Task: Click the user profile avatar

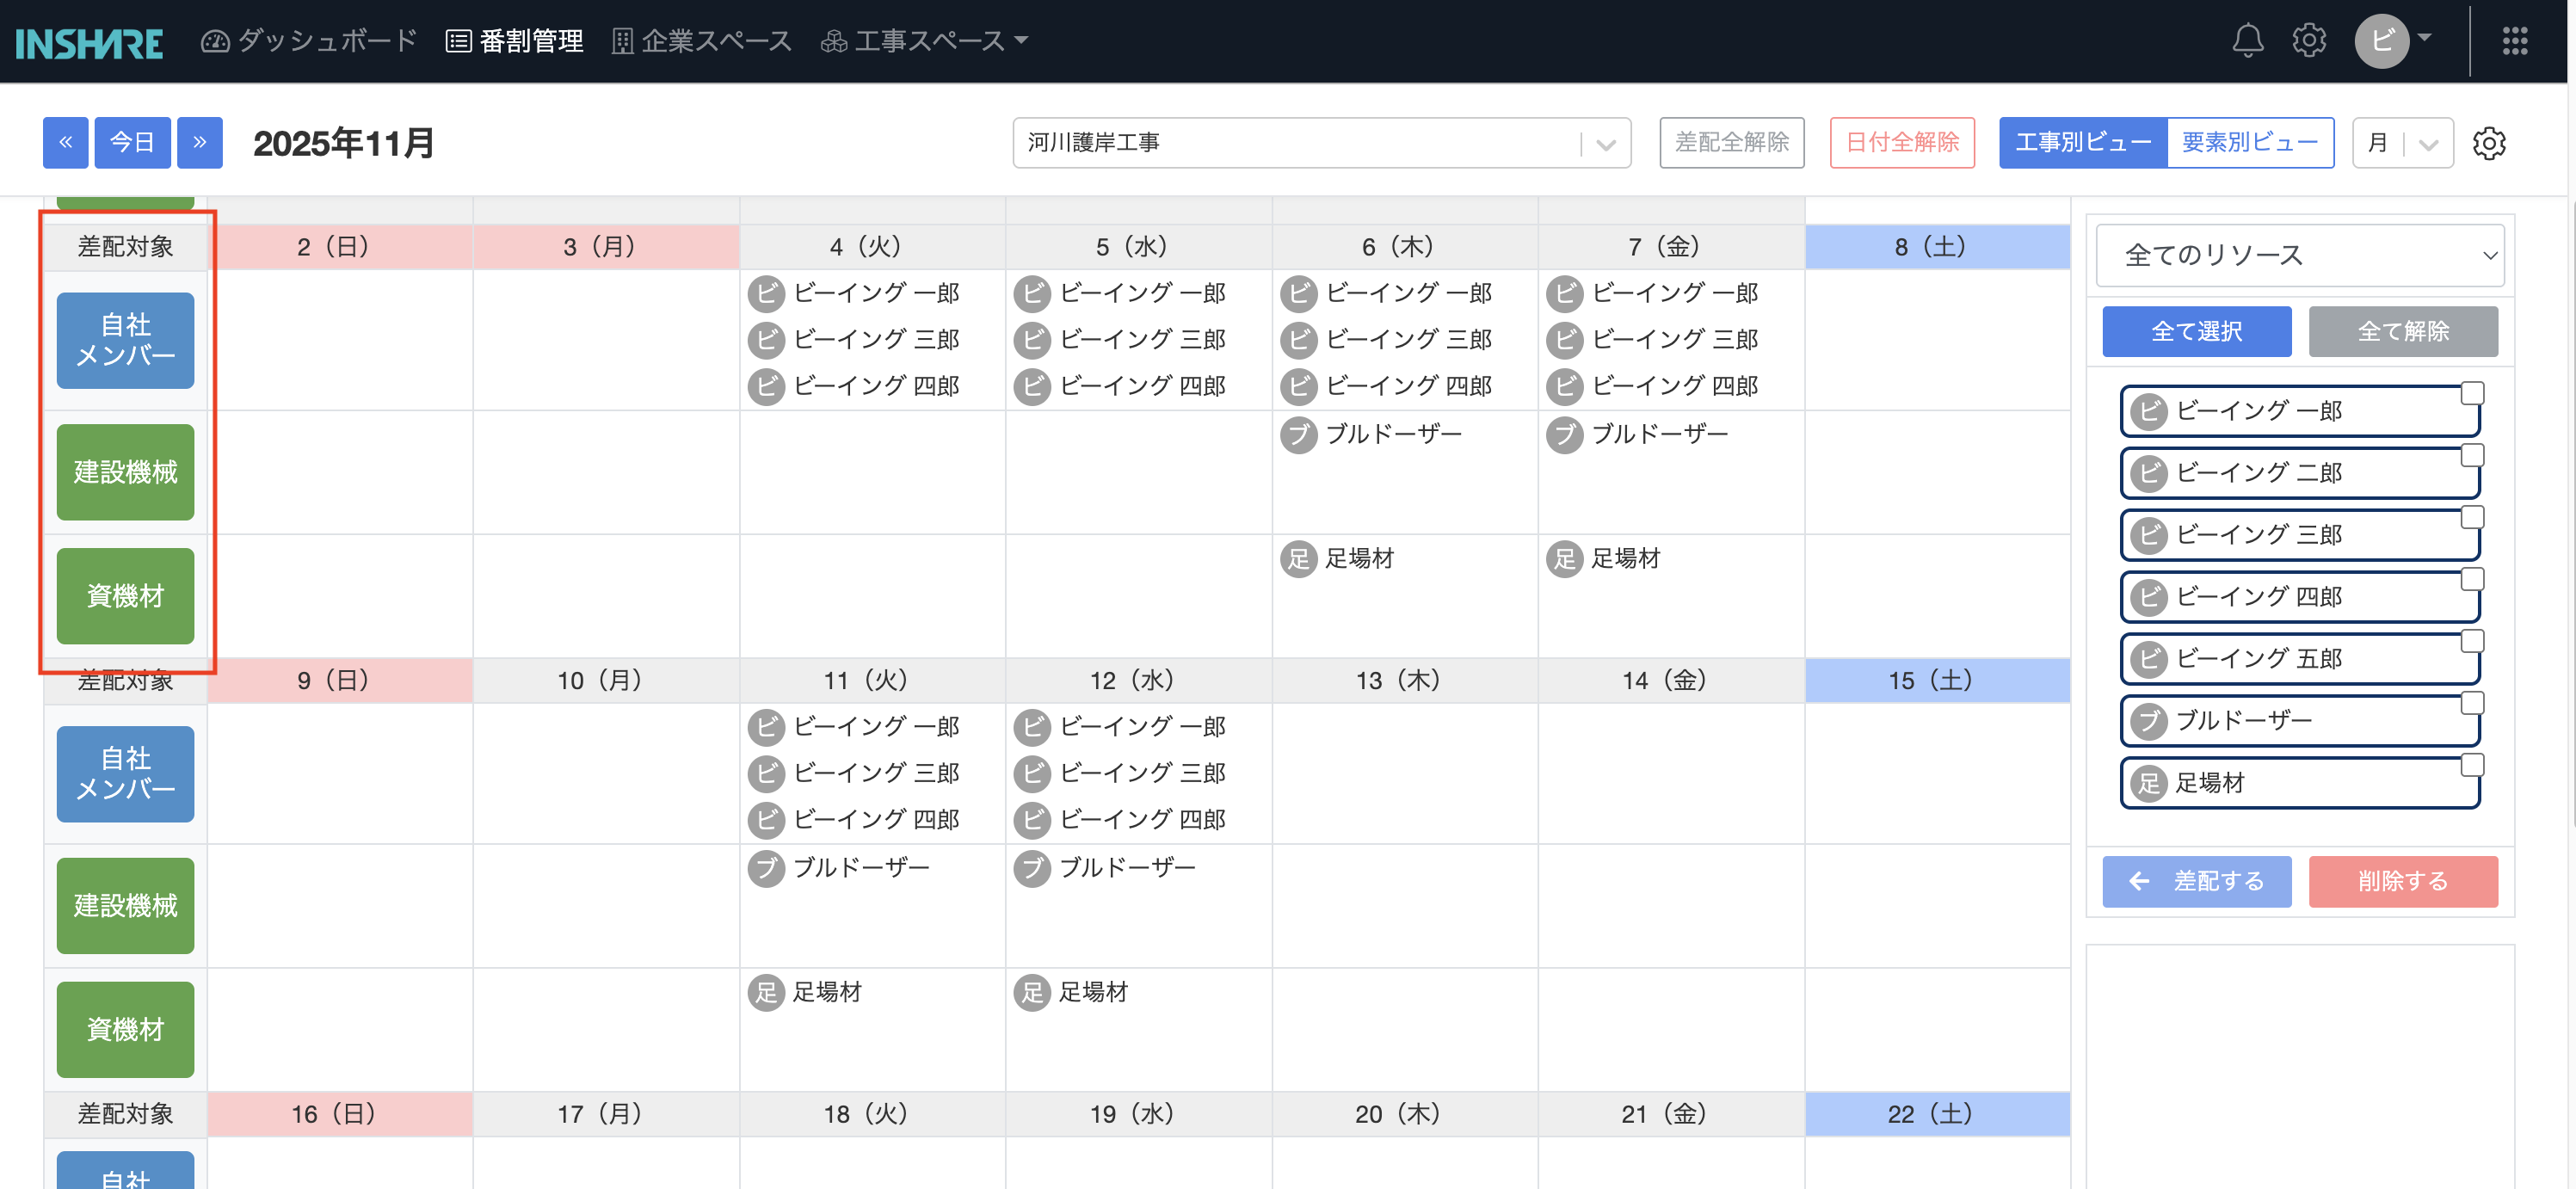Action: coord(2381,41)
